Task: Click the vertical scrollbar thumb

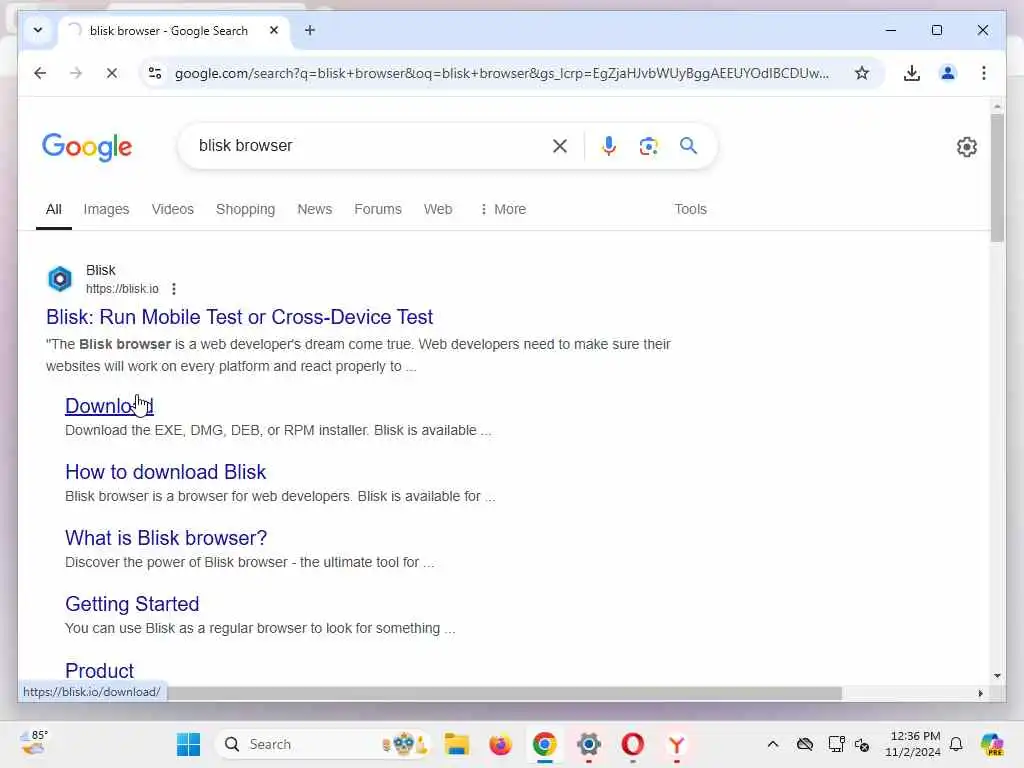Action: 997,178
